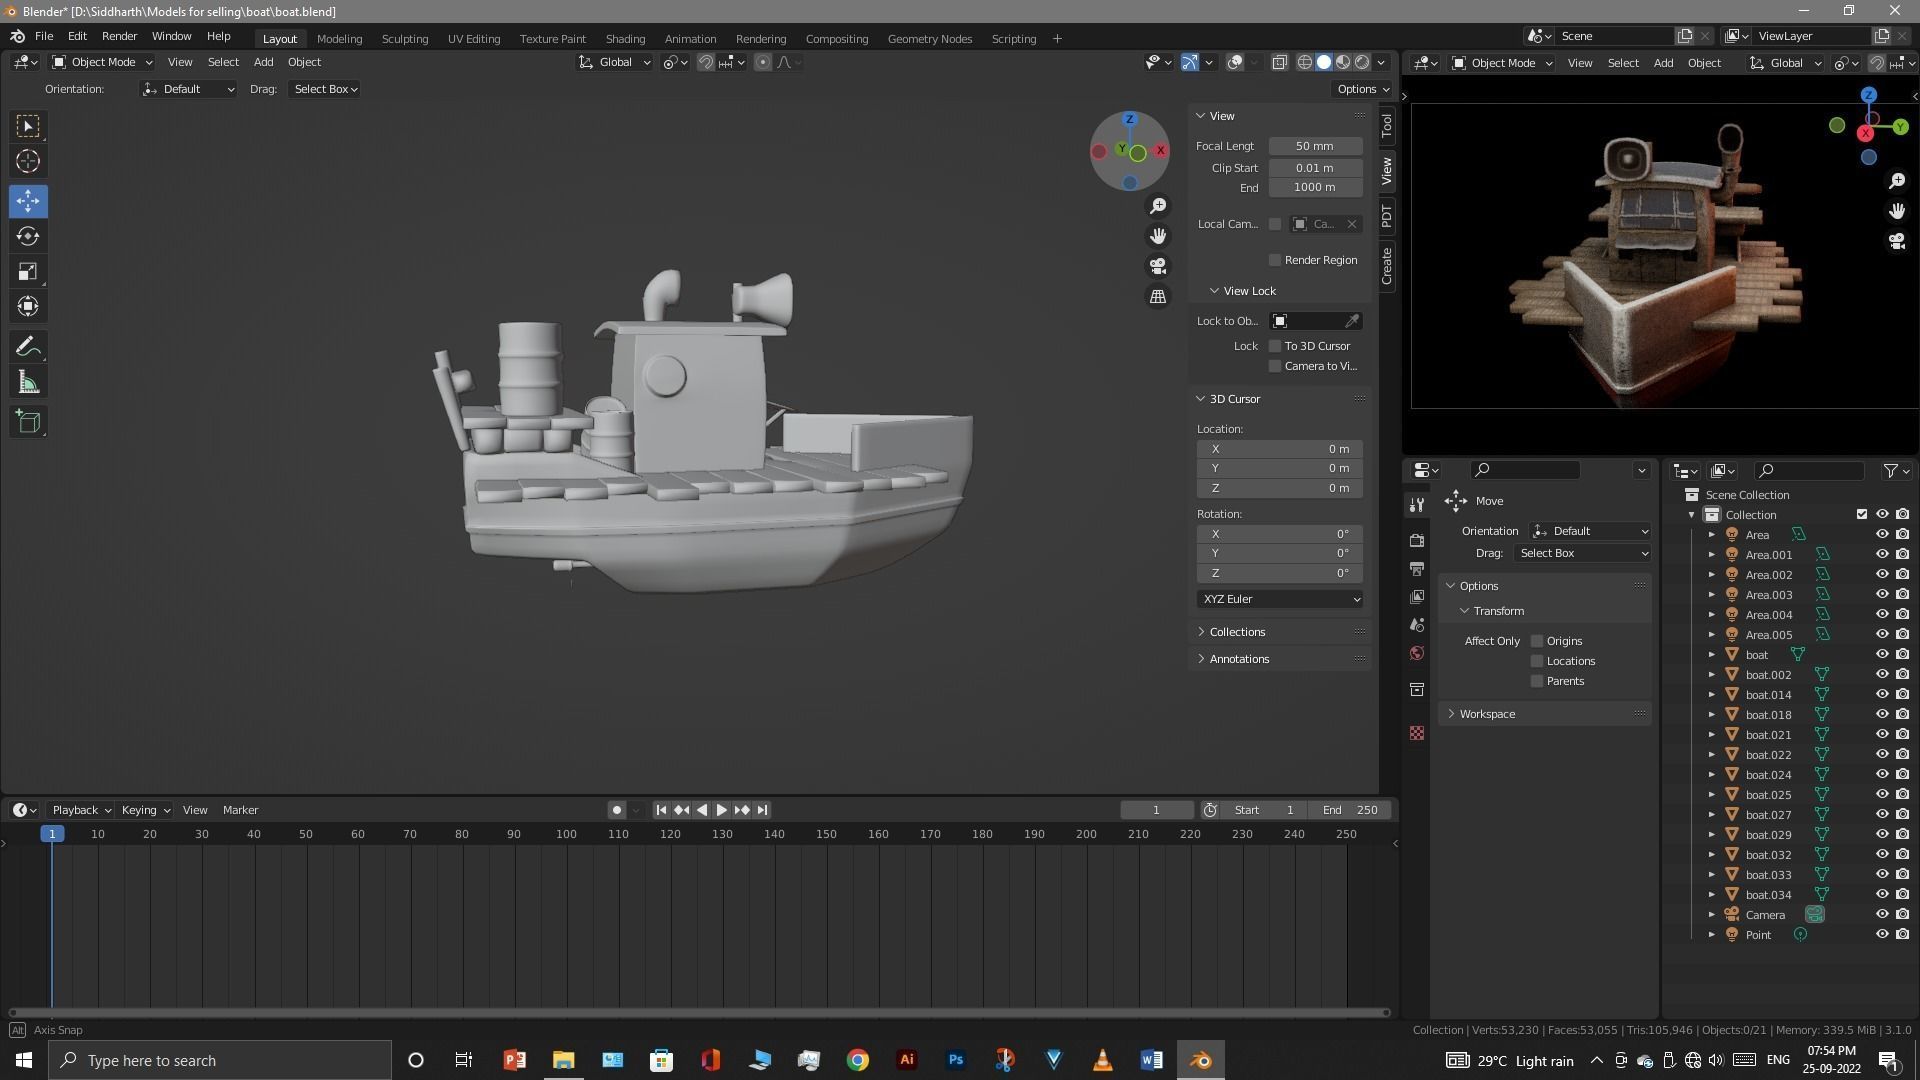Switch to rendered viewport shading
The image size is (1920, 1080).
pyautogui.click(x=1362, y=62)
